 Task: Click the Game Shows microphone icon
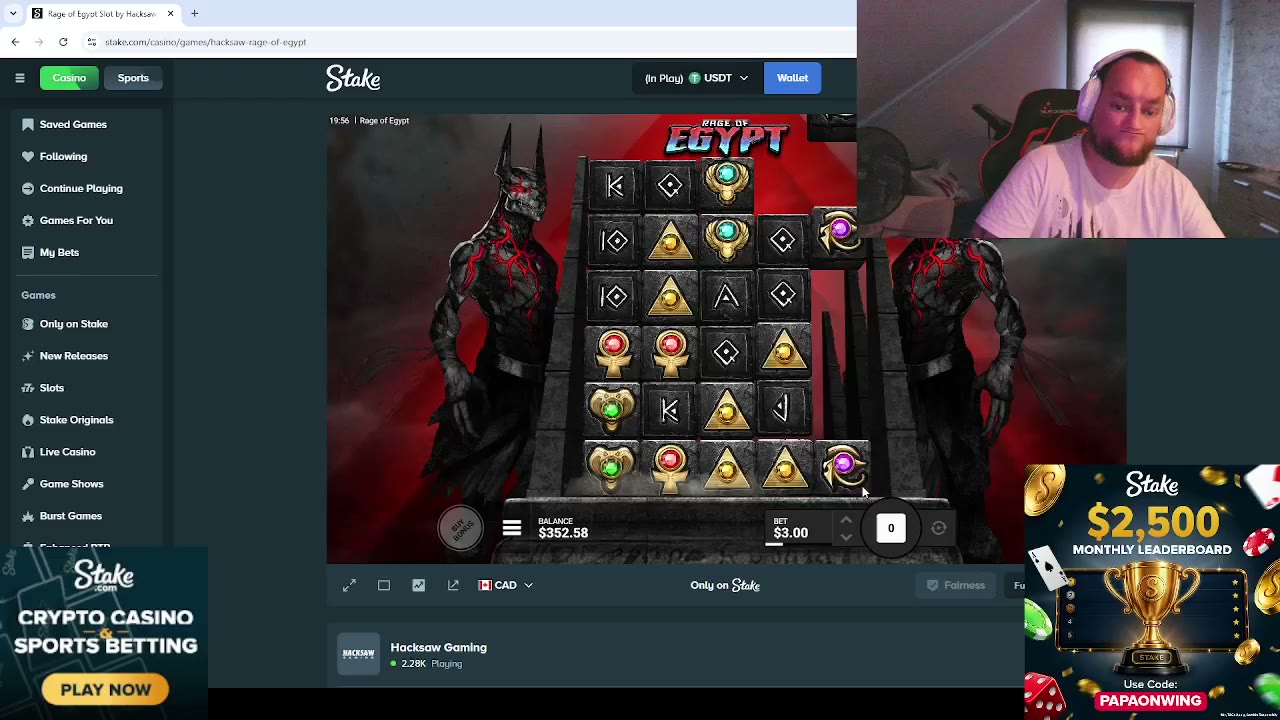(x=27, y=484)
